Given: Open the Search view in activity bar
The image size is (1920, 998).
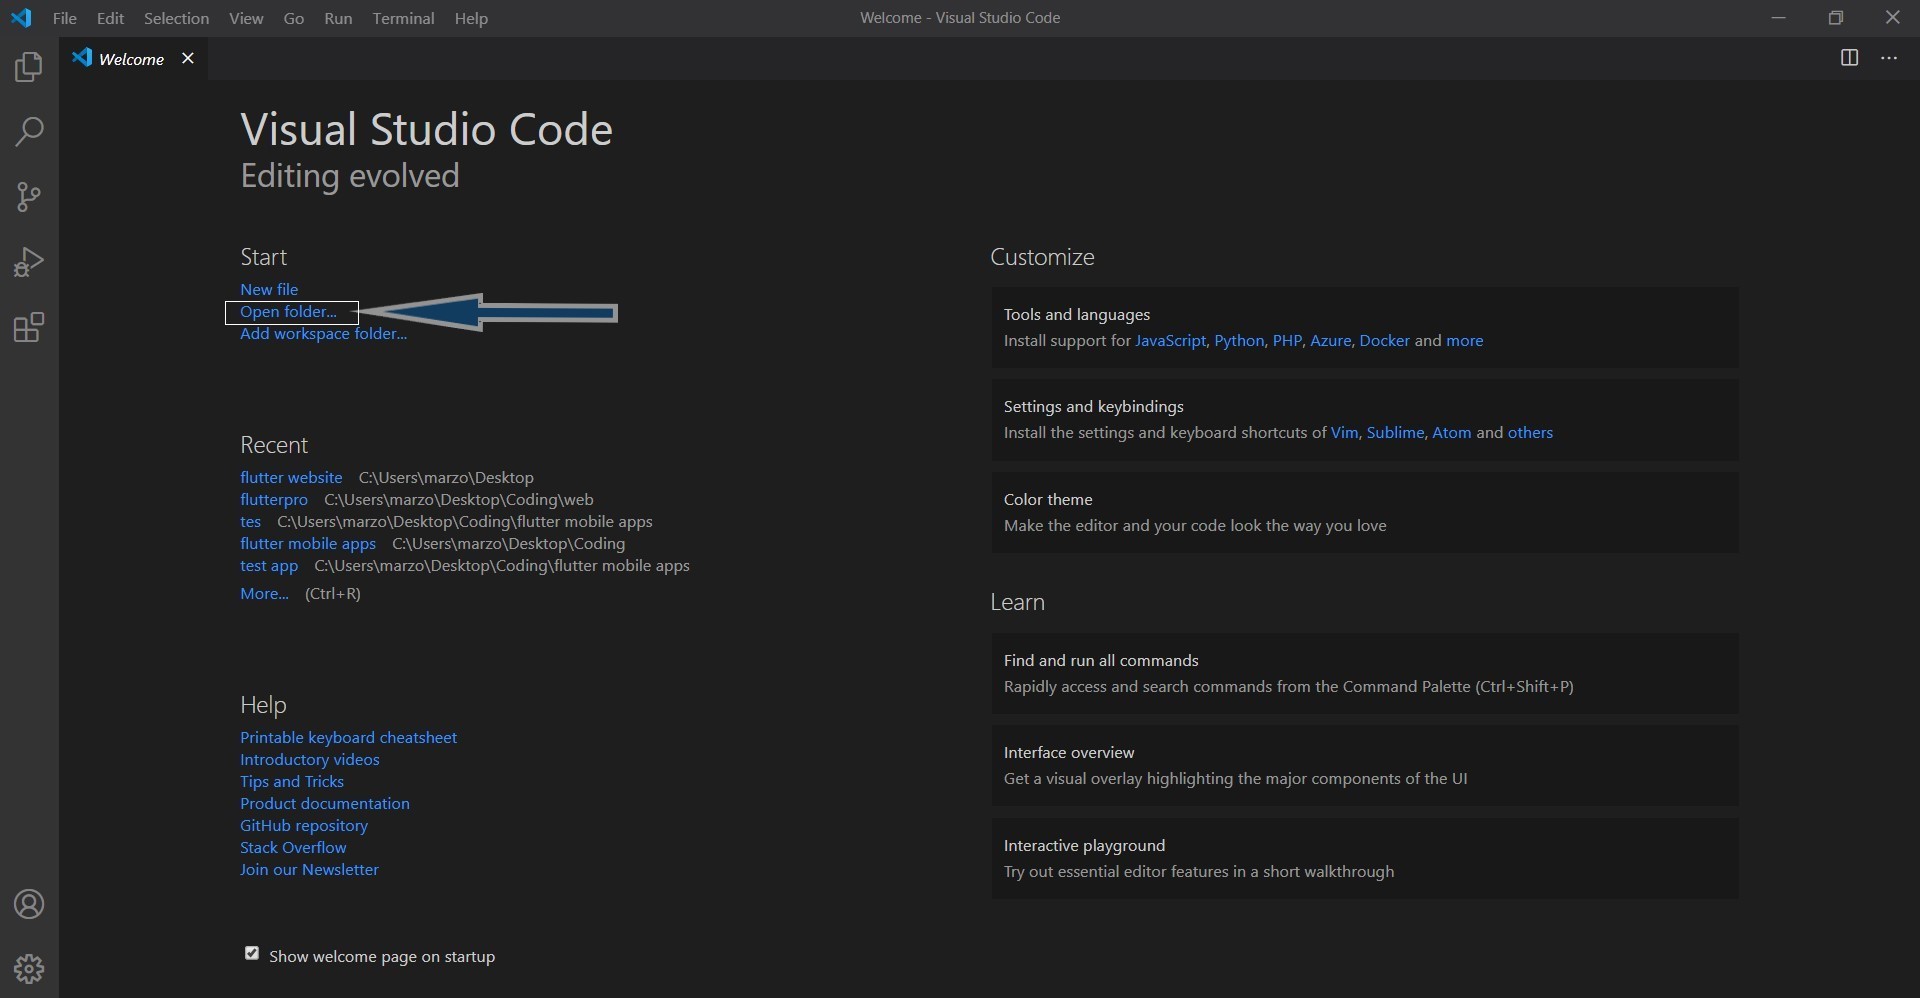Looking at the screenshot, I should point(29,132).
